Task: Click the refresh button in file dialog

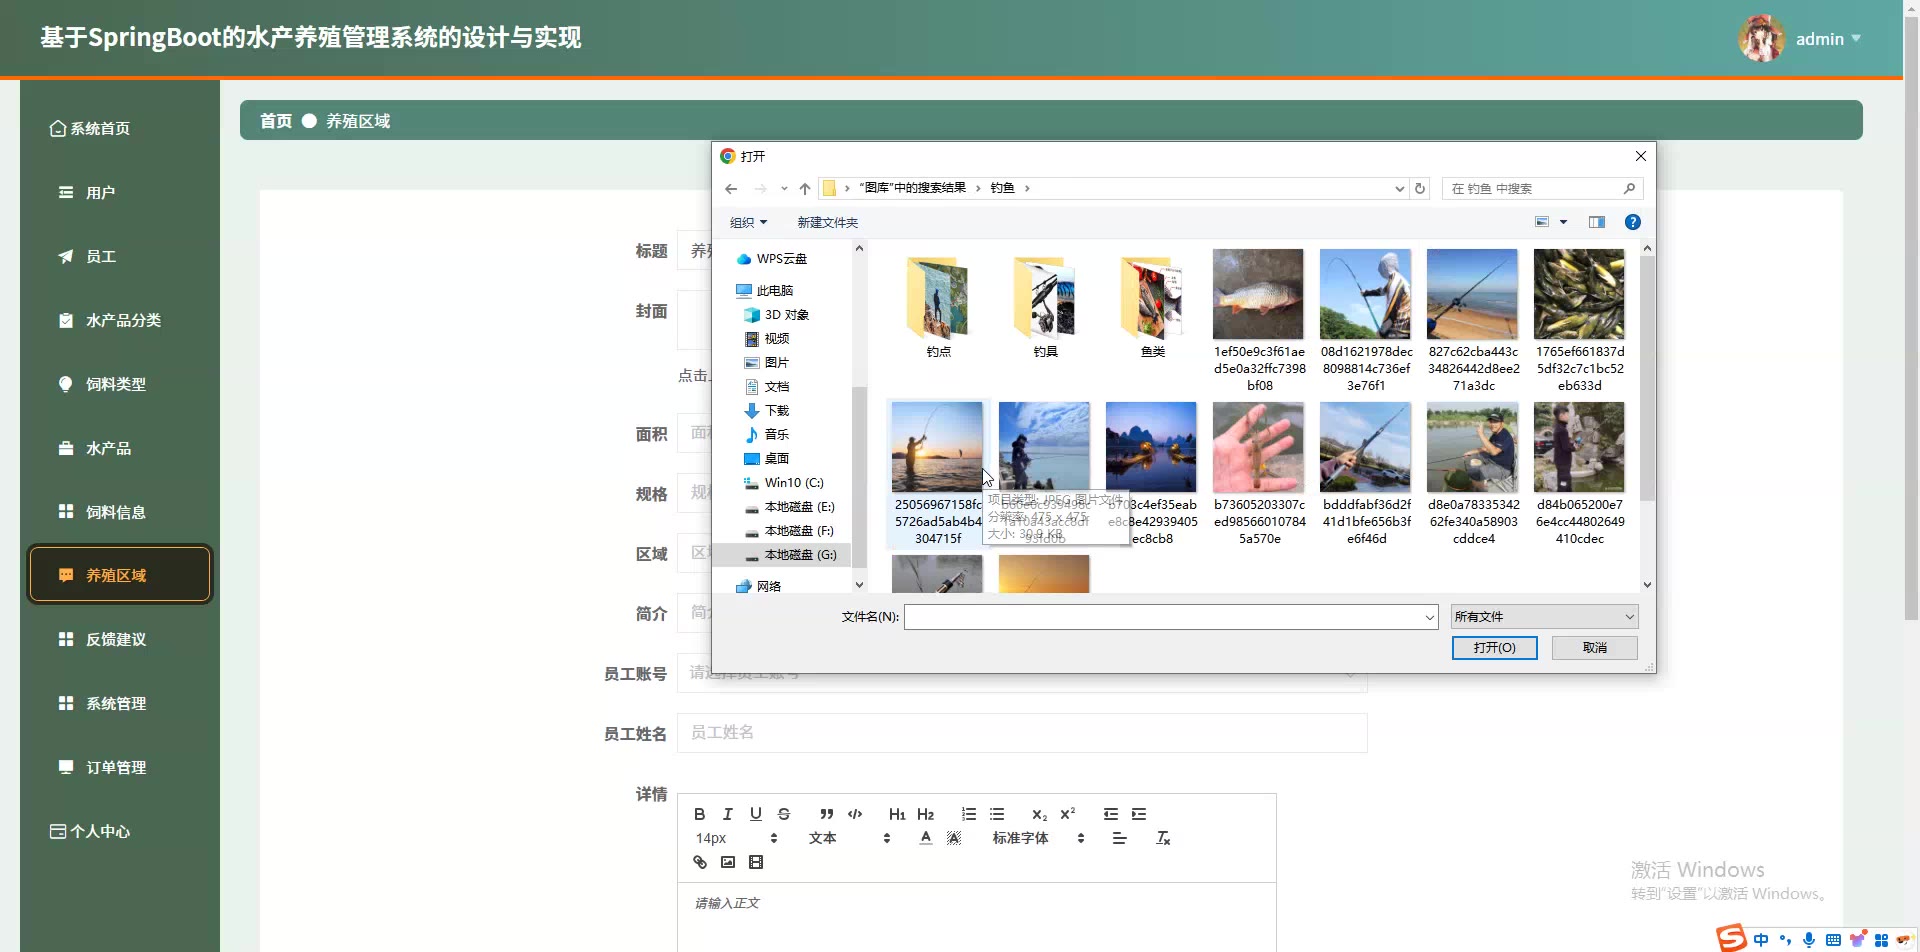Action: [1420, 188]
